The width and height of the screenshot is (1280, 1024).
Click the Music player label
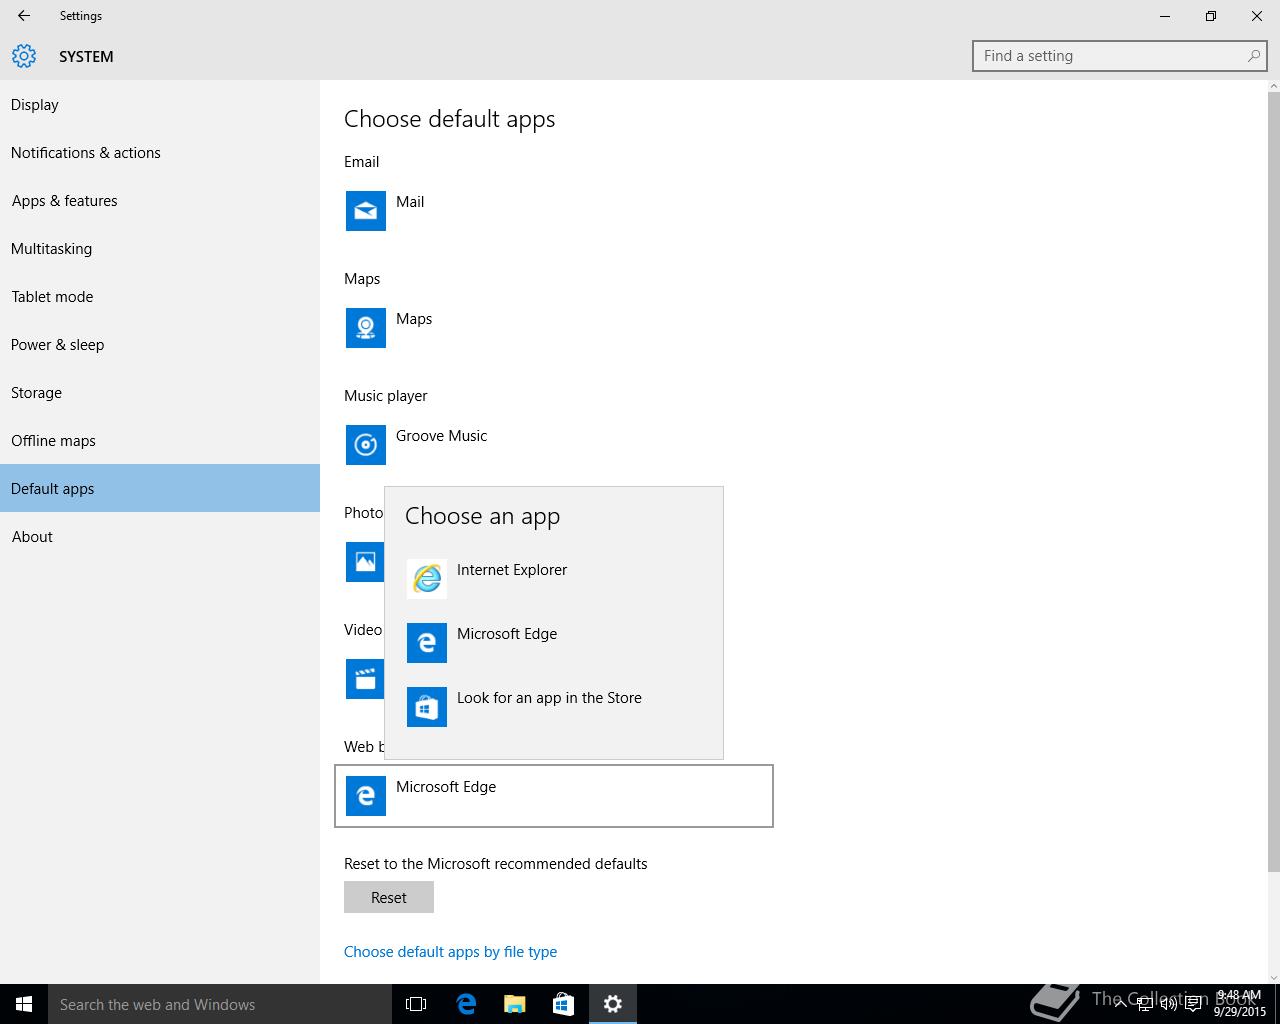pyautogui.click(x=386, y=396)
